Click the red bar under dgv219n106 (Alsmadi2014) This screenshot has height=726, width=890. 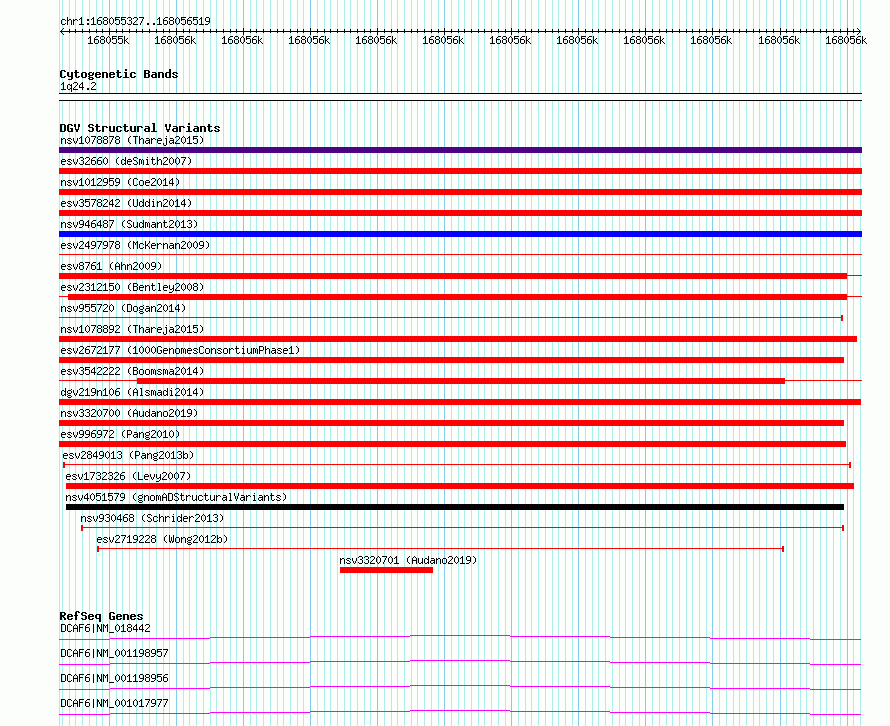(x=460, y=402)
